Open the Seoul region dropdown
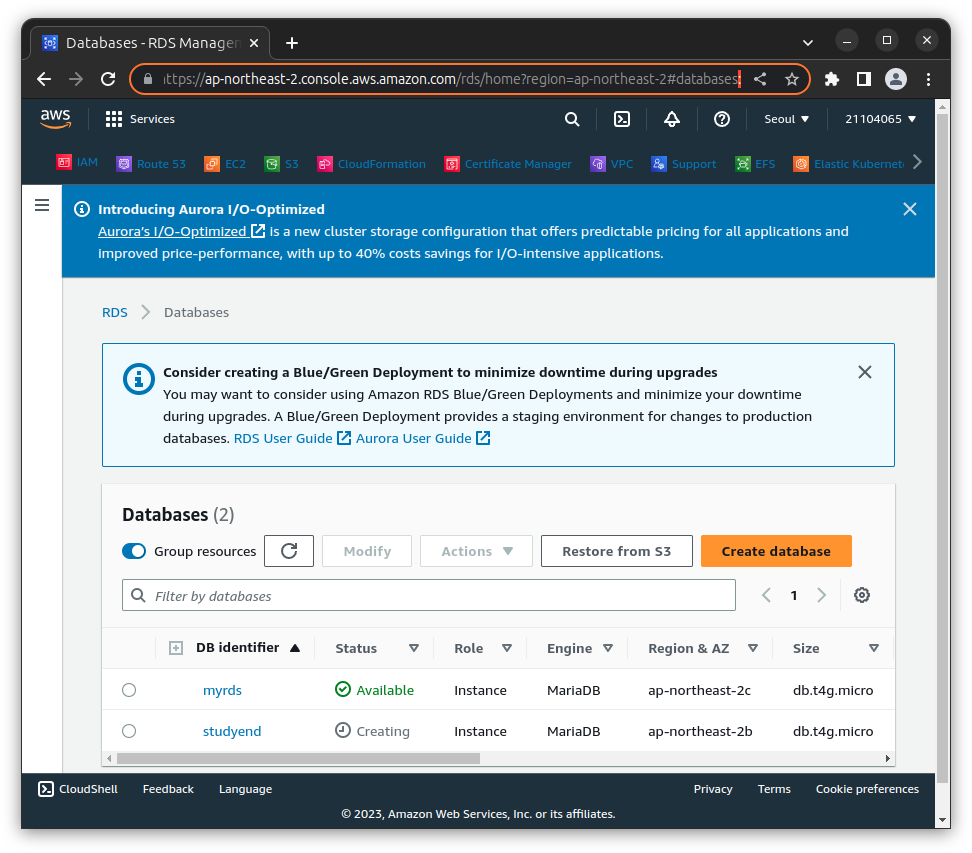Image resolution: width=972 pixels, height=853 pixels. point(787,119)
